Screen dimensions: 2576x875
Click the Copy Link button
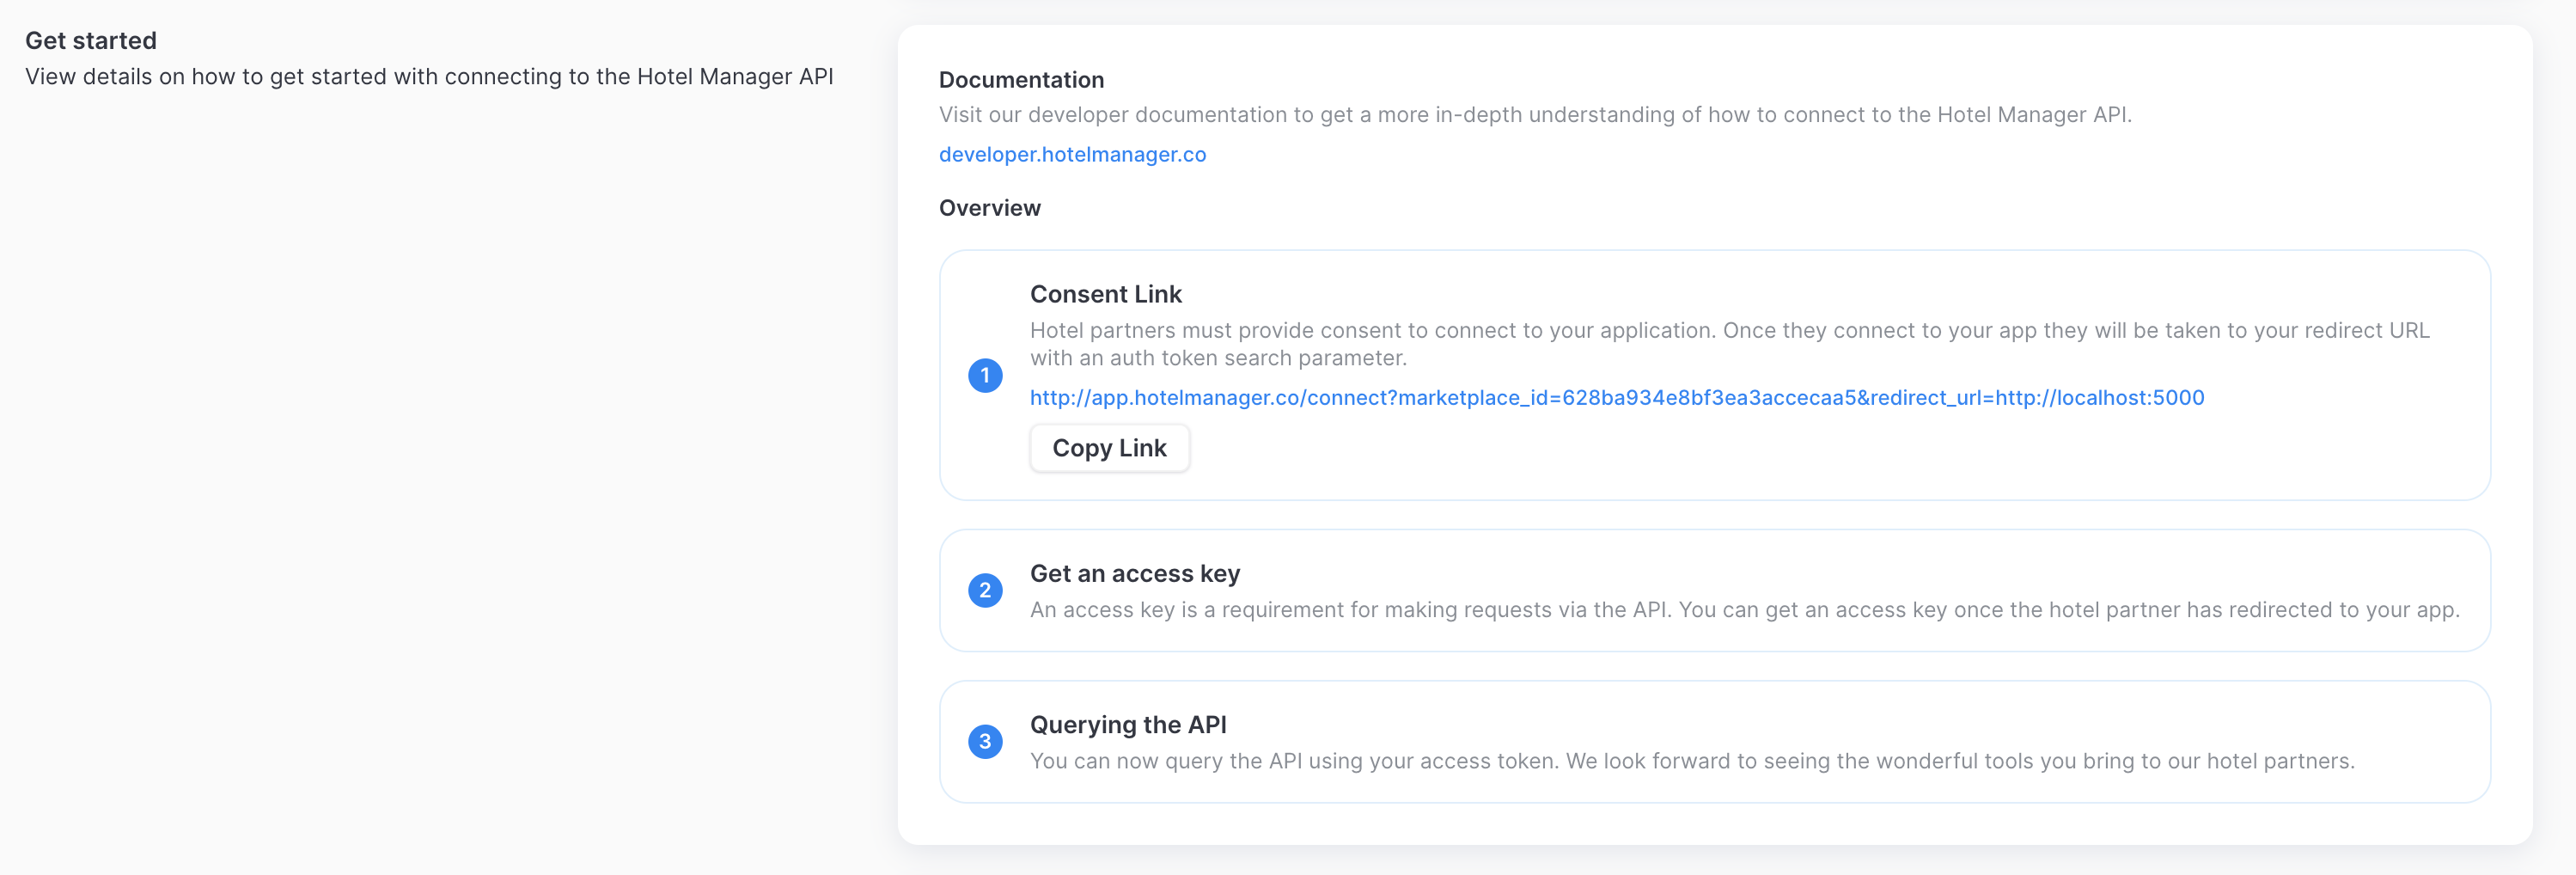point(1109,448)
